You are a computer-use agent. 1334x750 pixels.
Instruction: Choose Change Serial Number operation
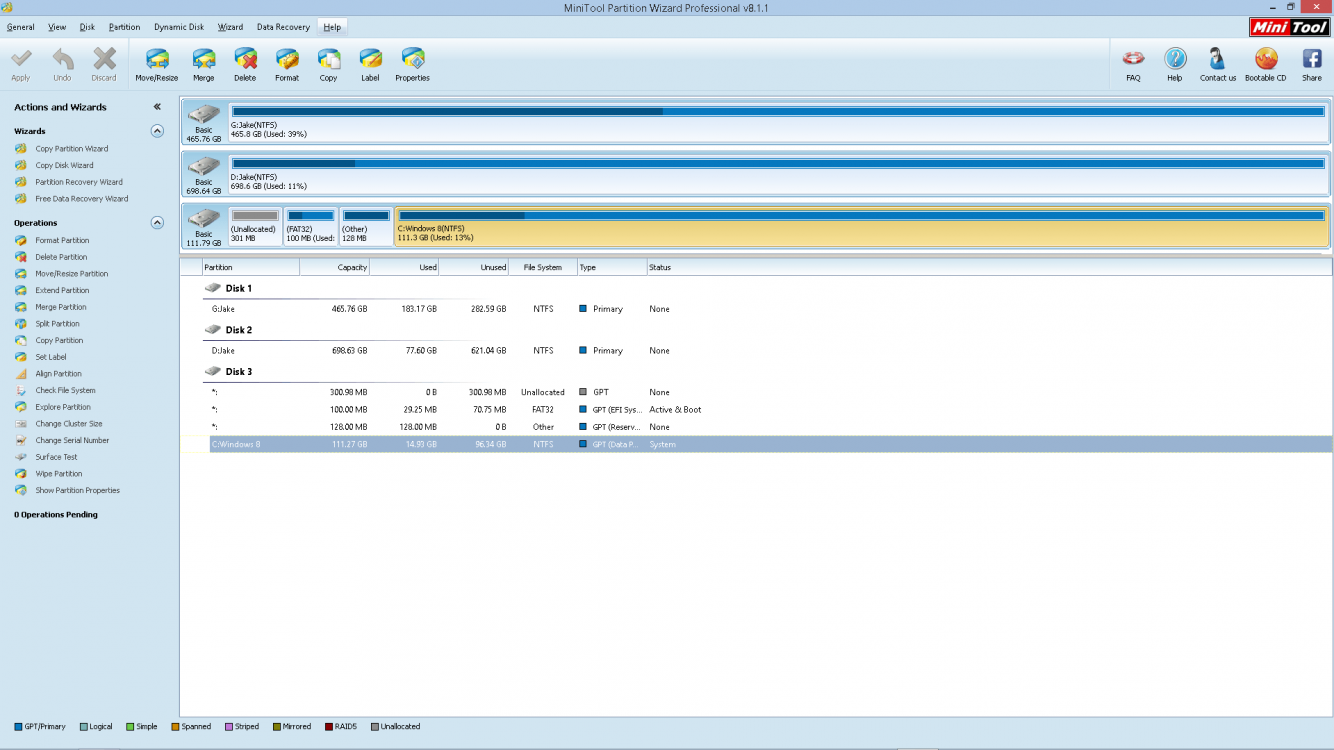tap(72, 440)
